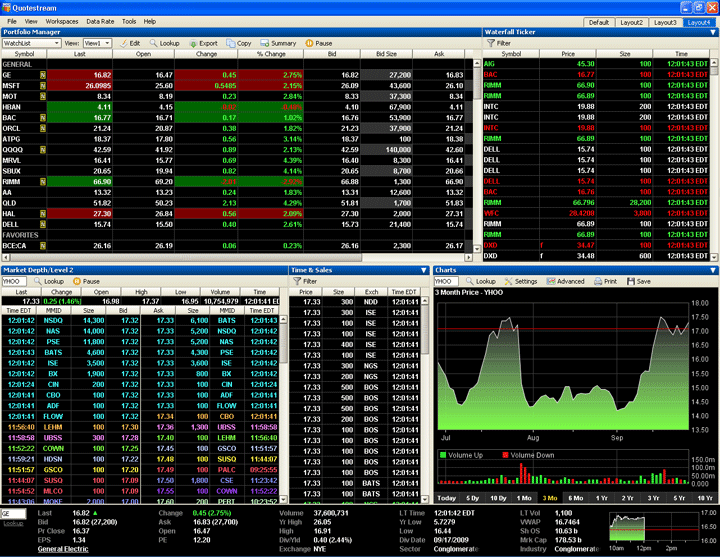Viewport: 720px width, 557px height.
Task: Save the current chart
Action: [x=642, y=281]
